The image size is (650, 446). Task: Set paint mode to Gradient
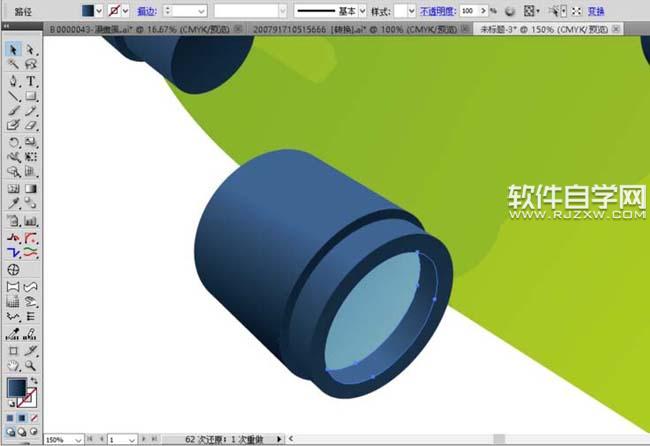(22, 418)
